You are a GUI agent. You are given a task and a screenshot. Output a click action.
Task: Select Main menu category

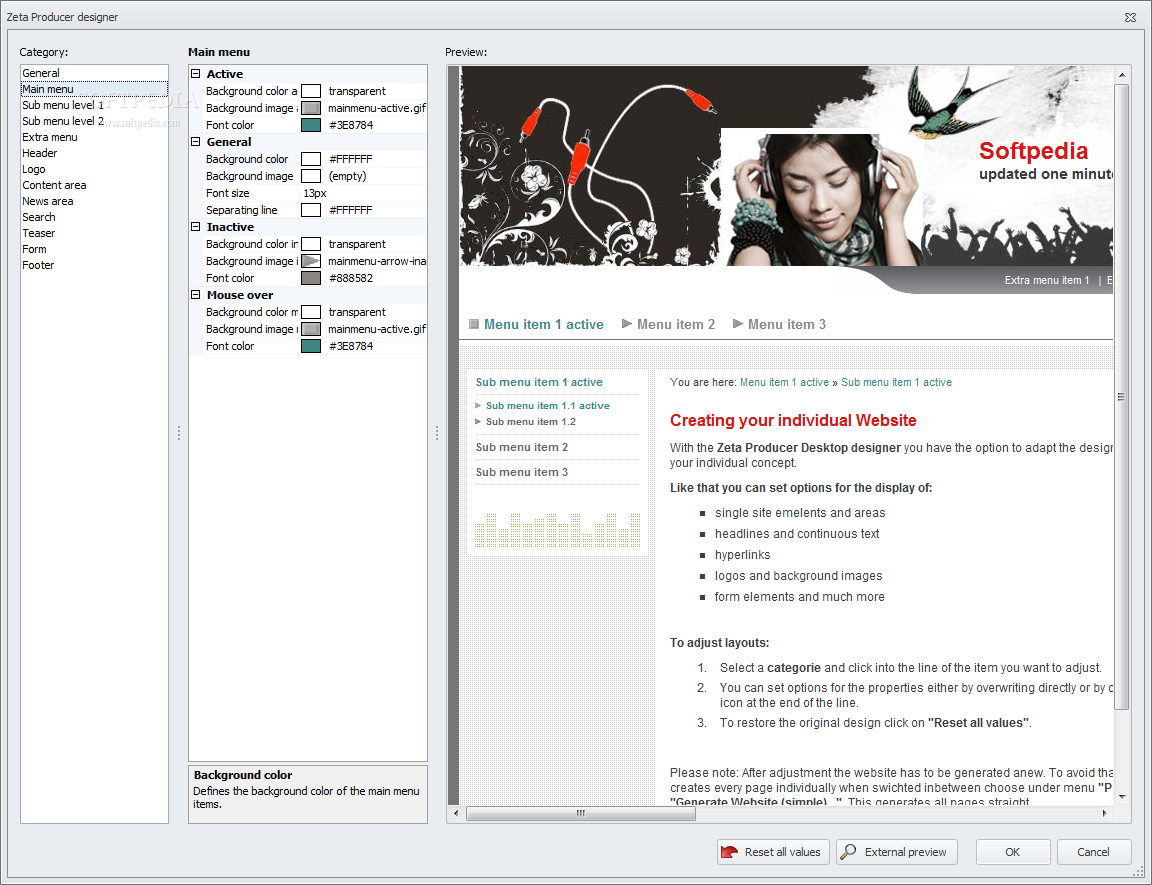coord(94,89)
